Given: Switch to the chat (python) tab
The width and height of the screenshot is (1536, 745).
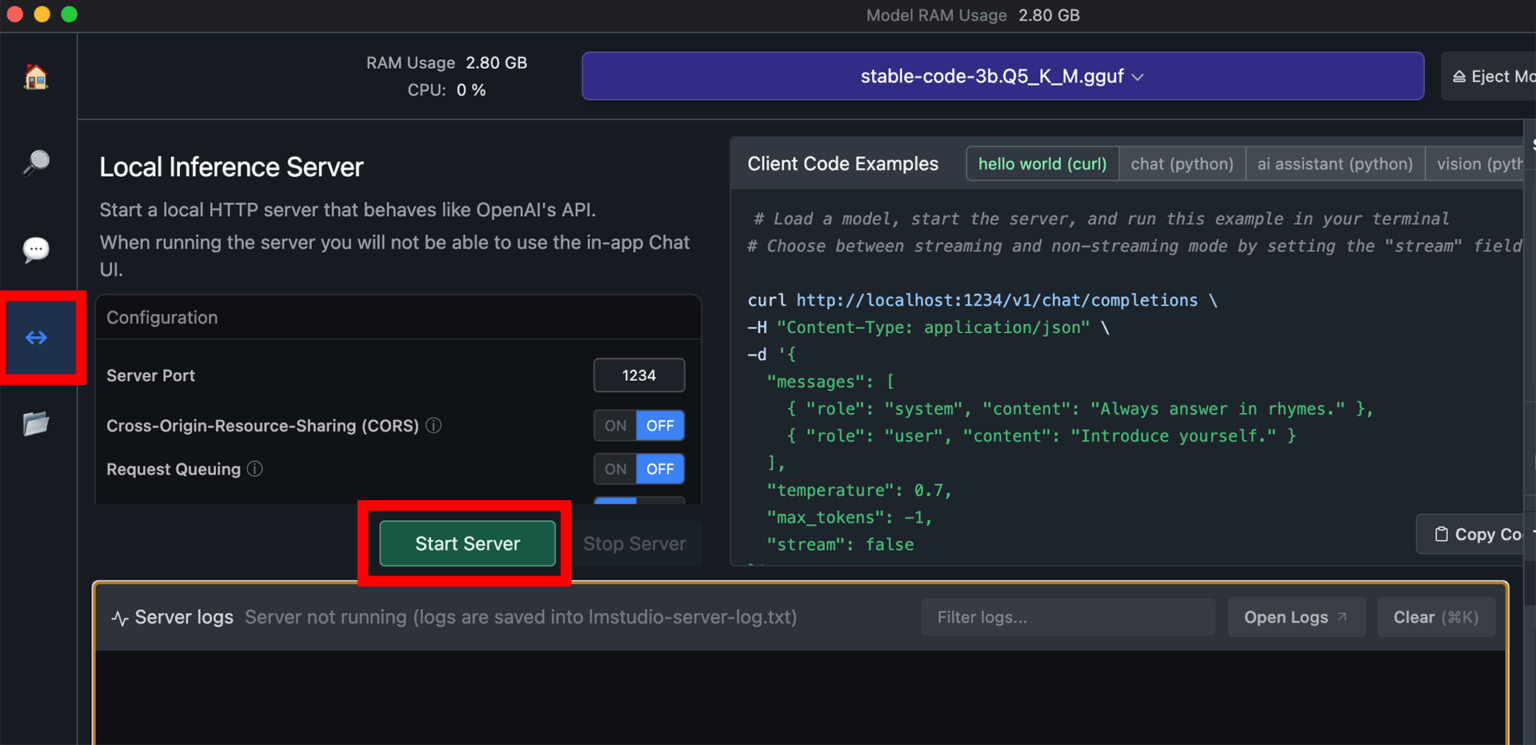Looking at the screenshot, I should tap(1181, 163).
